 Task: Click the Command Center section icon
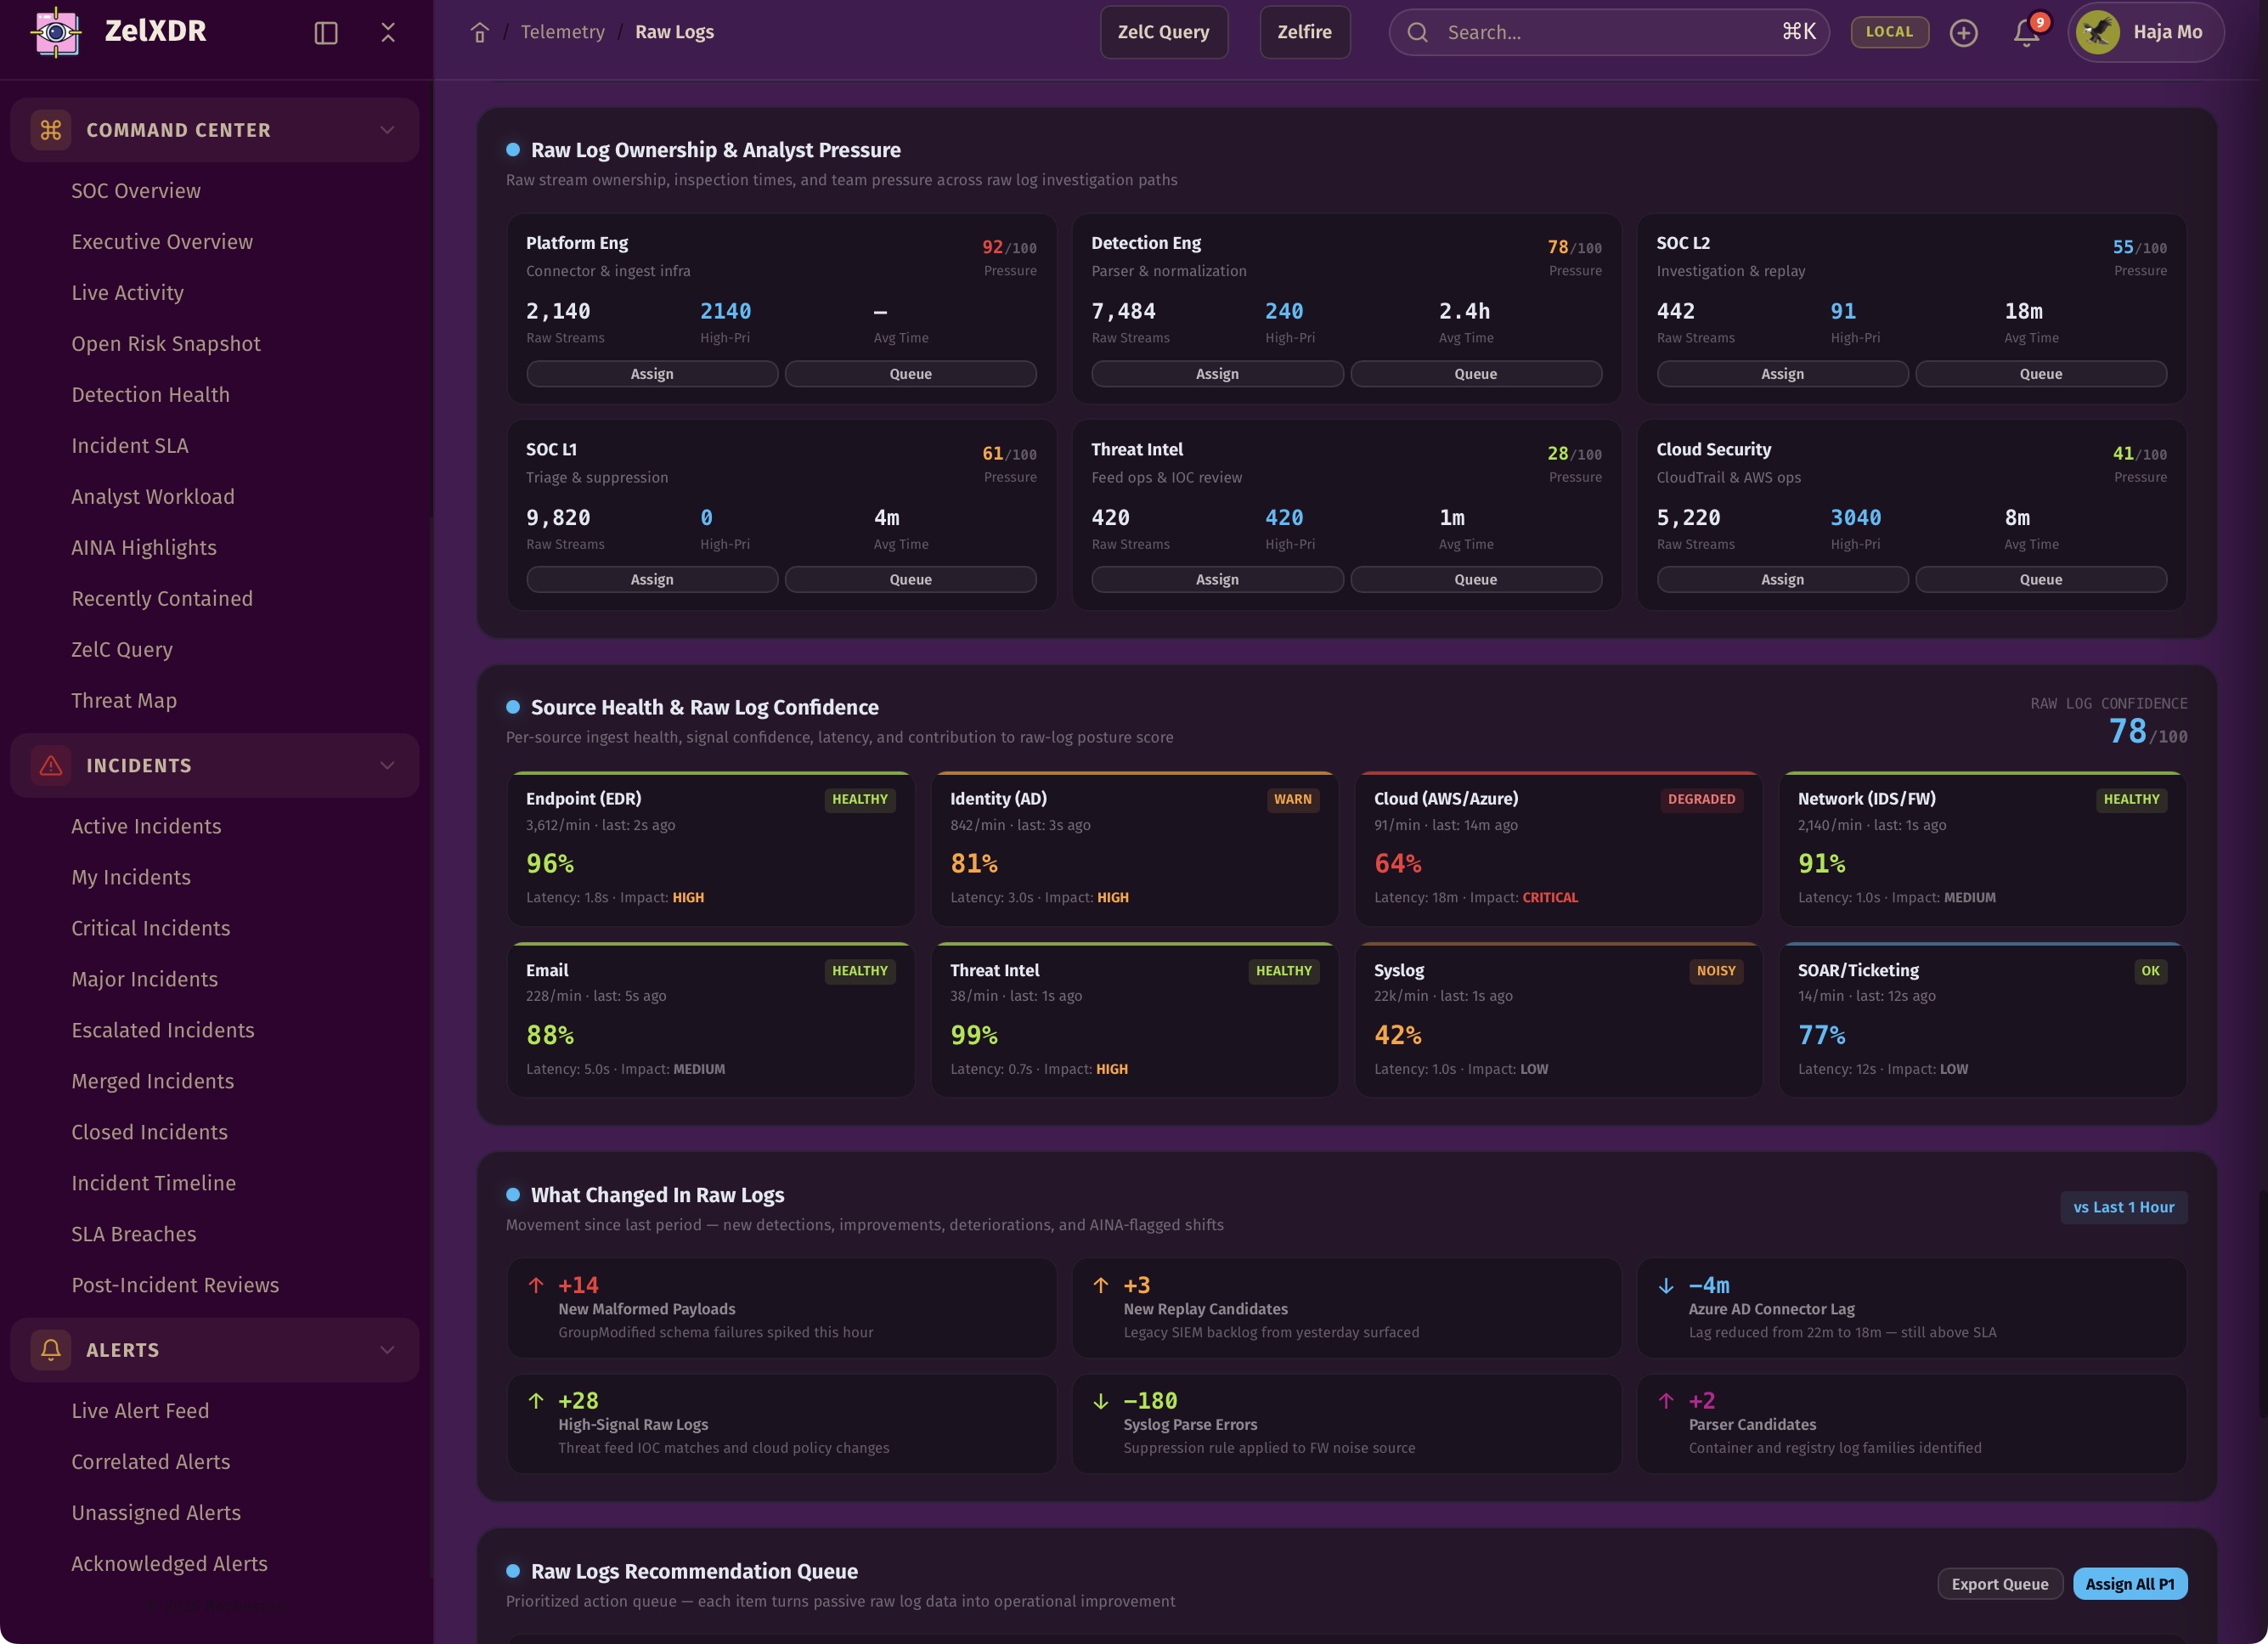pyautogui.click(x=51, y=130)
